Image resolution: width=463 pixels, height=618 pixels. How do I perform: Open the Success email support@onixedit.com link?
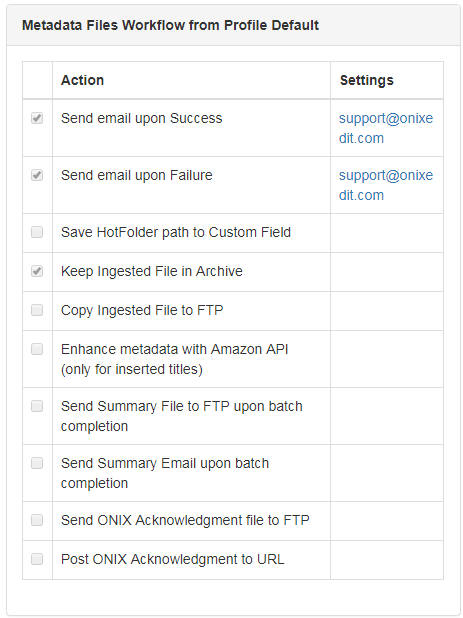386,128
